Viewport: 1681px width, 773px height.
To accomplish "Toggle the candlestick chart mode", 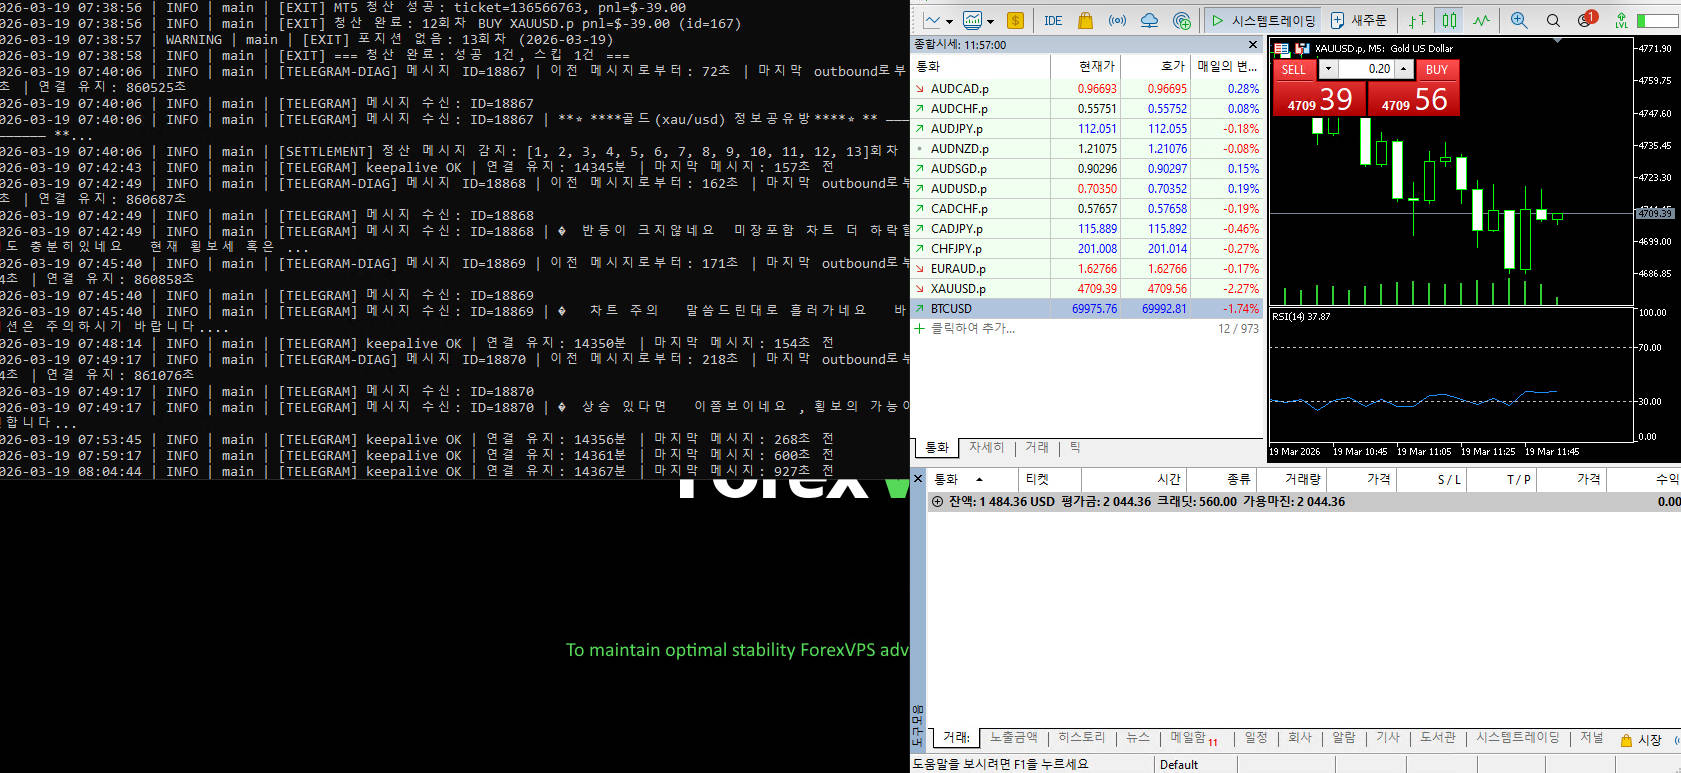I will point(1449,20).
